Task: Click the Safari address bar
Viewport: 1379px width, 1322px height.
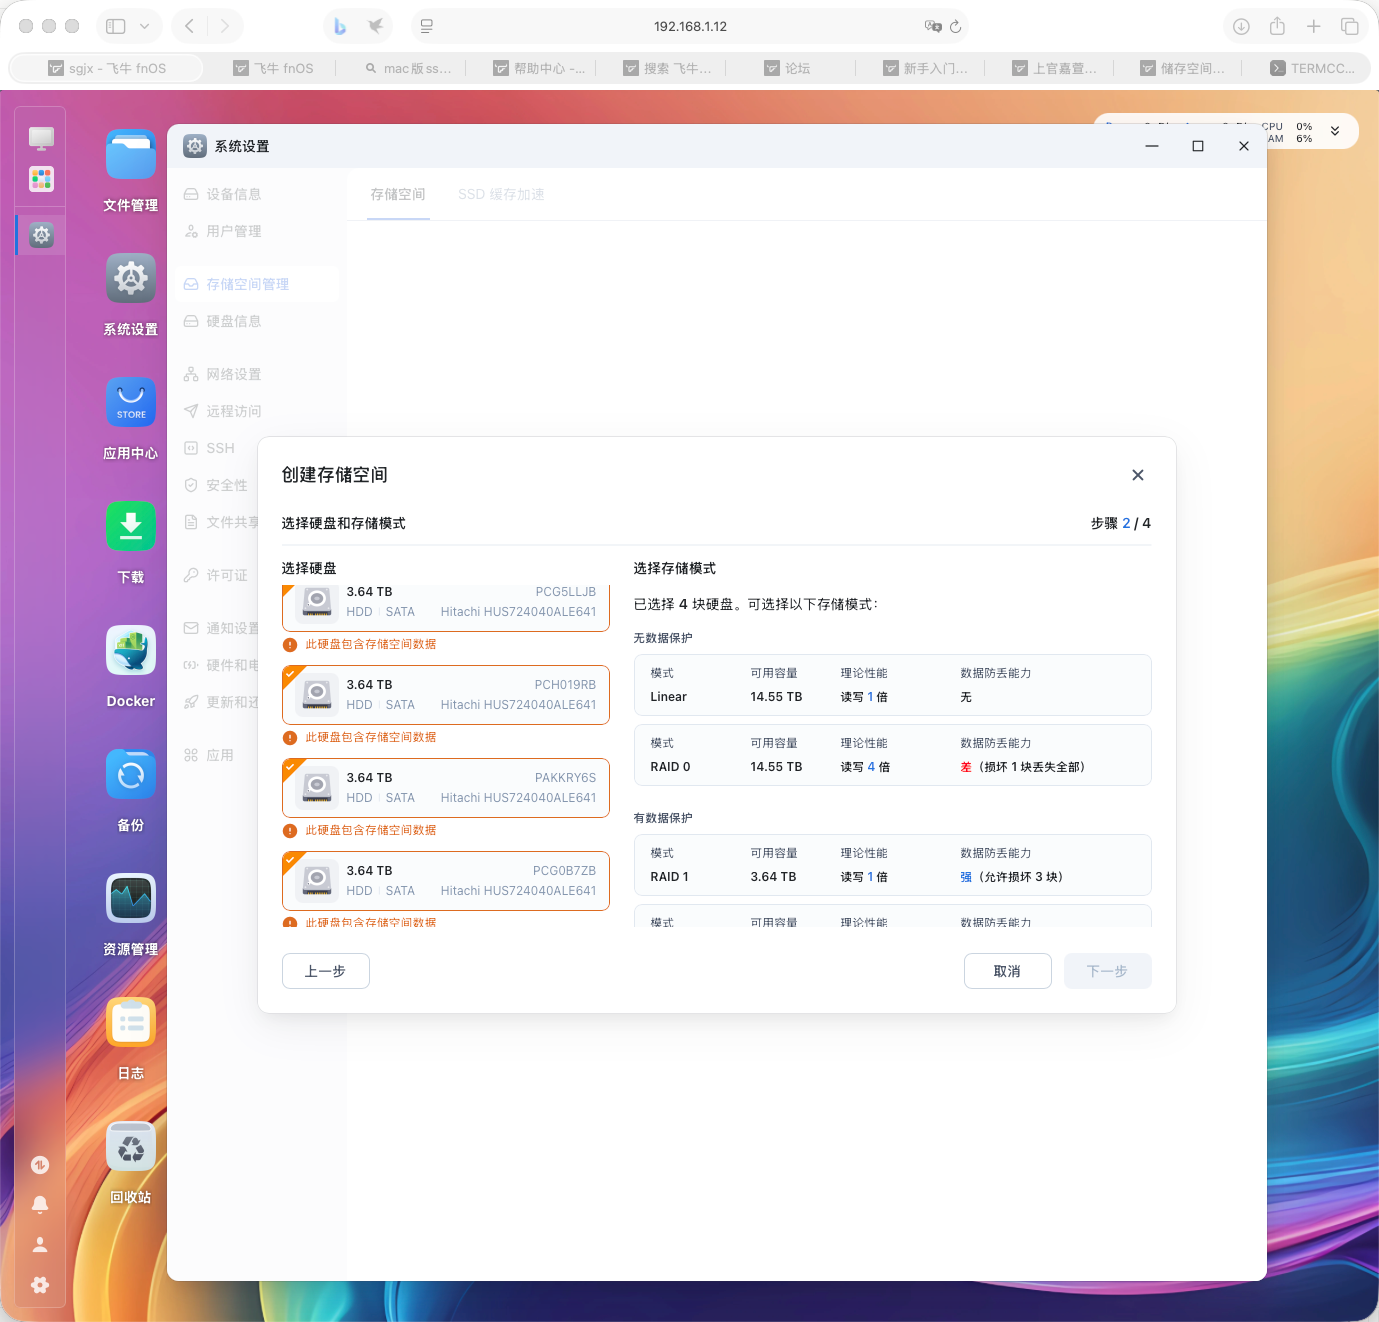Action: (x=690, y=27)
